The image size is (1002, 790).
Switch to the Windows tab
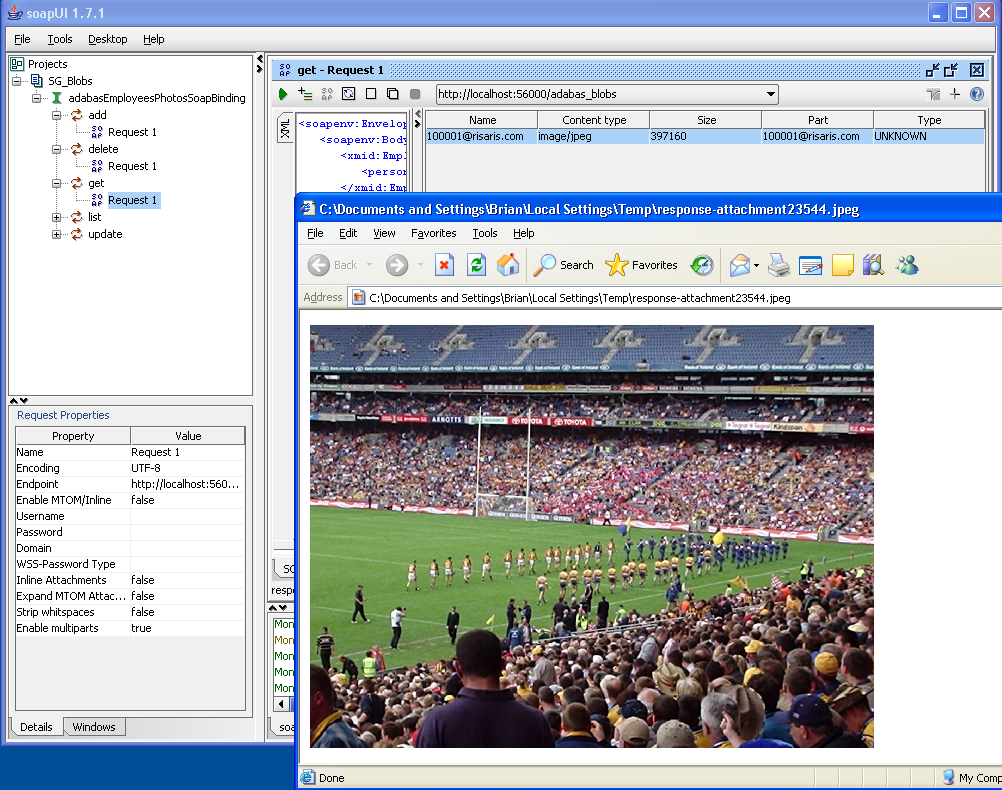point(94,727)
